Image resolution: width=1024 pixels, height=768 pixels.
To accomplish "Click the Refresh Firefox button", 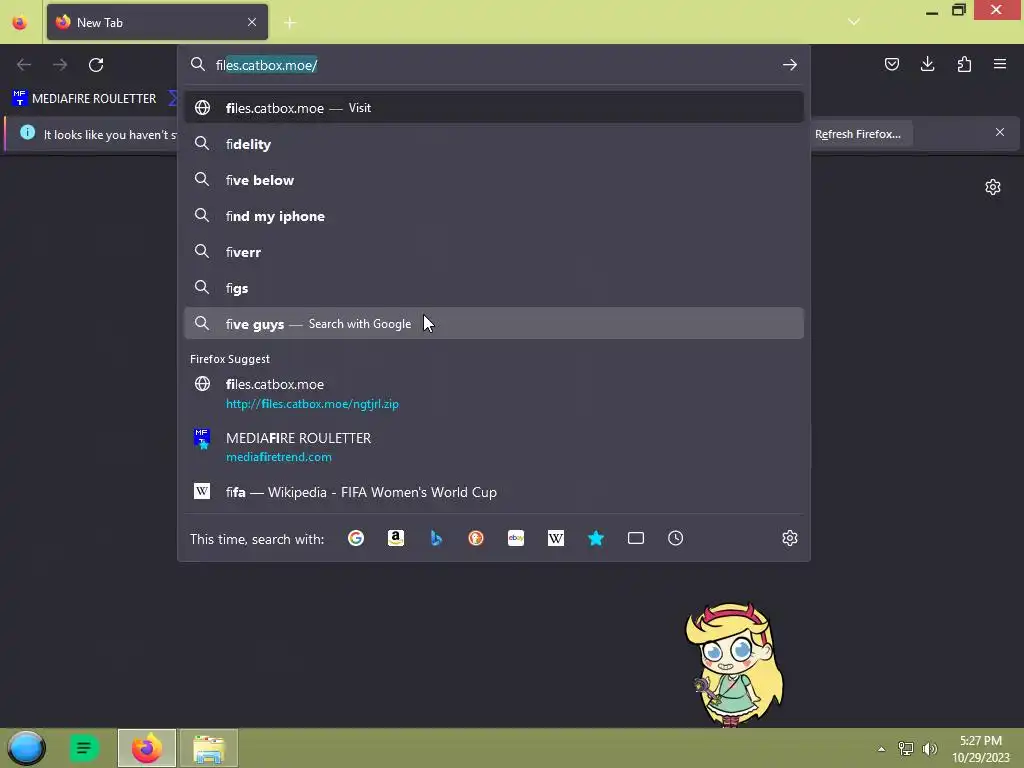I will [x=857, y=134].
